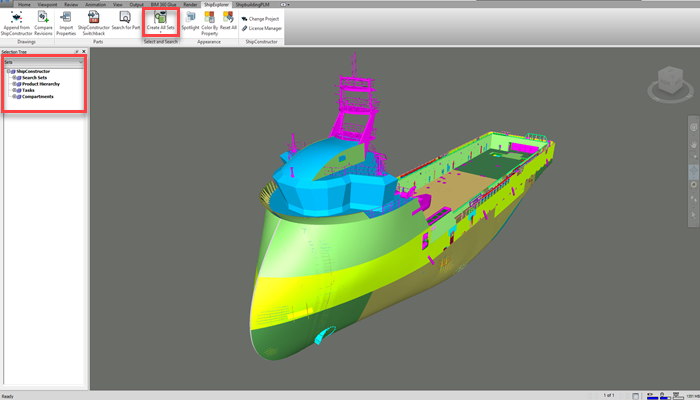The height and width of the screenshot is (400, 700).
Task: Launch ShipConstructor Switchback
Action: click(95, 18)
